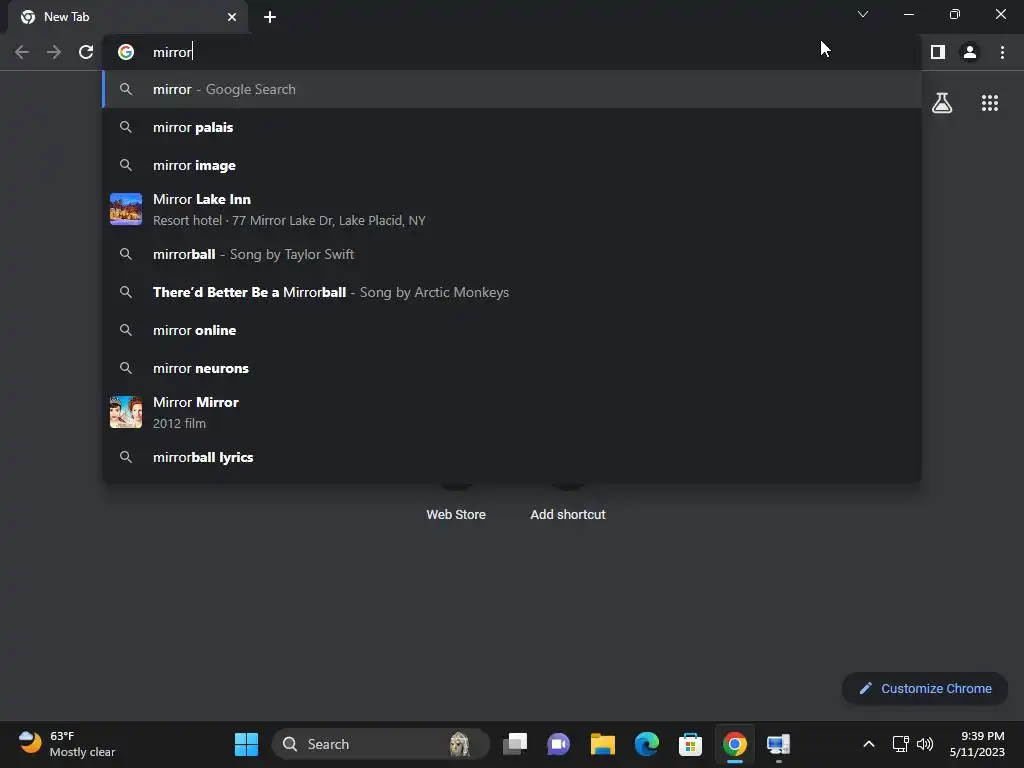
Task: Select 'mirror image' suggestion
Action: pyautogui.click(x=512, y=165)
